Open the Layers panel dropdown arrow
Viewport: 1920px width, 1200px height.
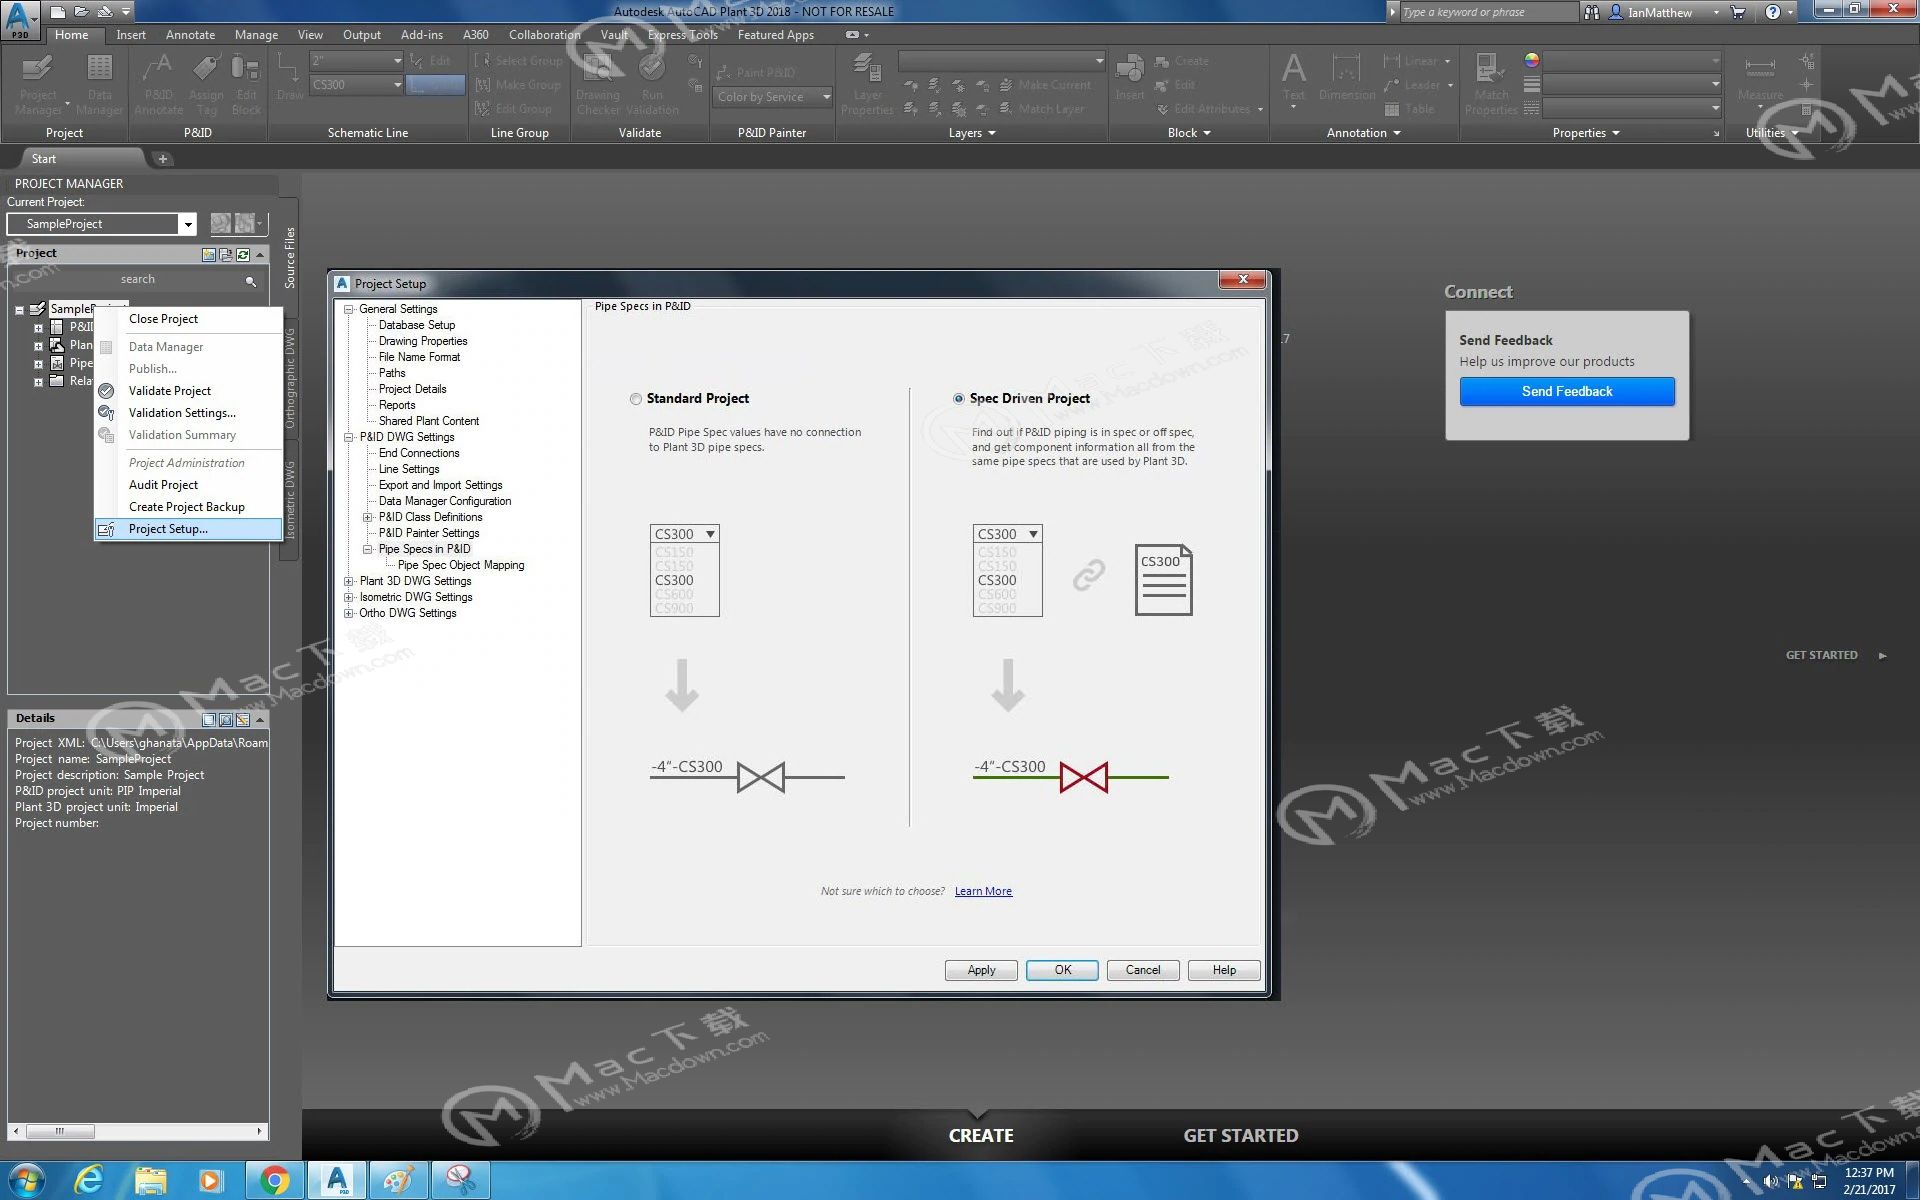tap(992, 133)
